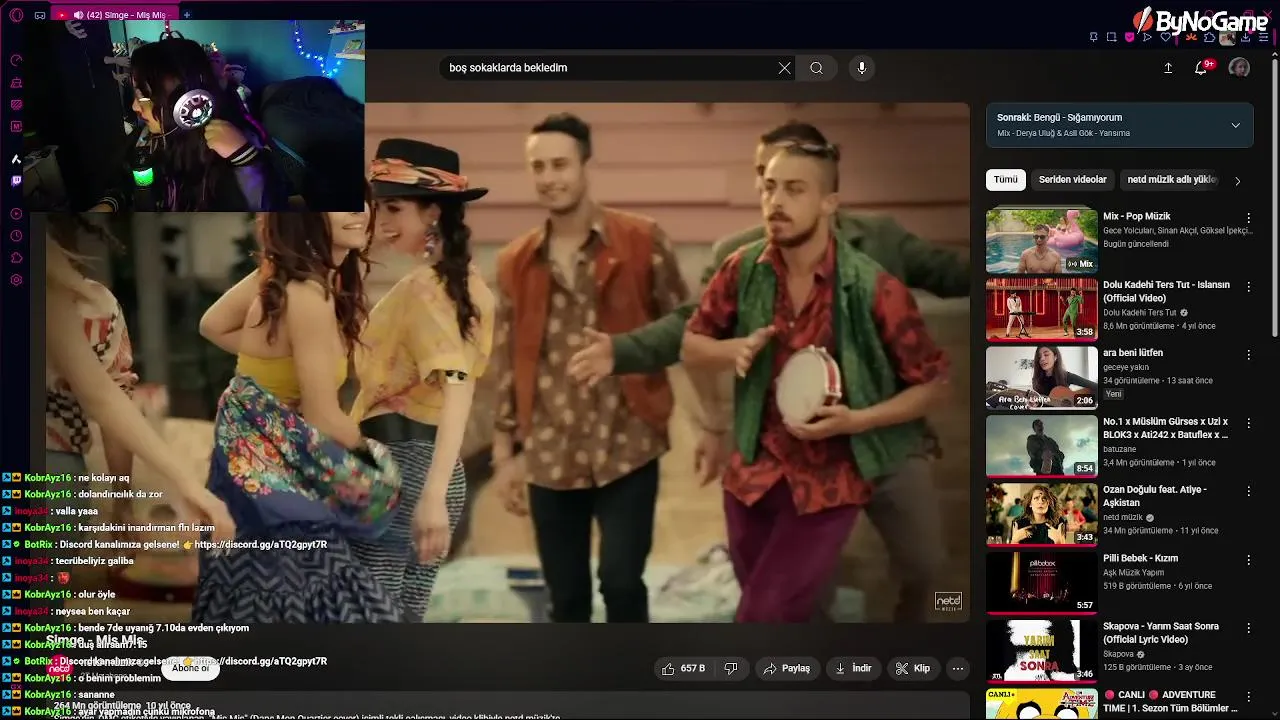Click the Klip button

tap(913, 668)
